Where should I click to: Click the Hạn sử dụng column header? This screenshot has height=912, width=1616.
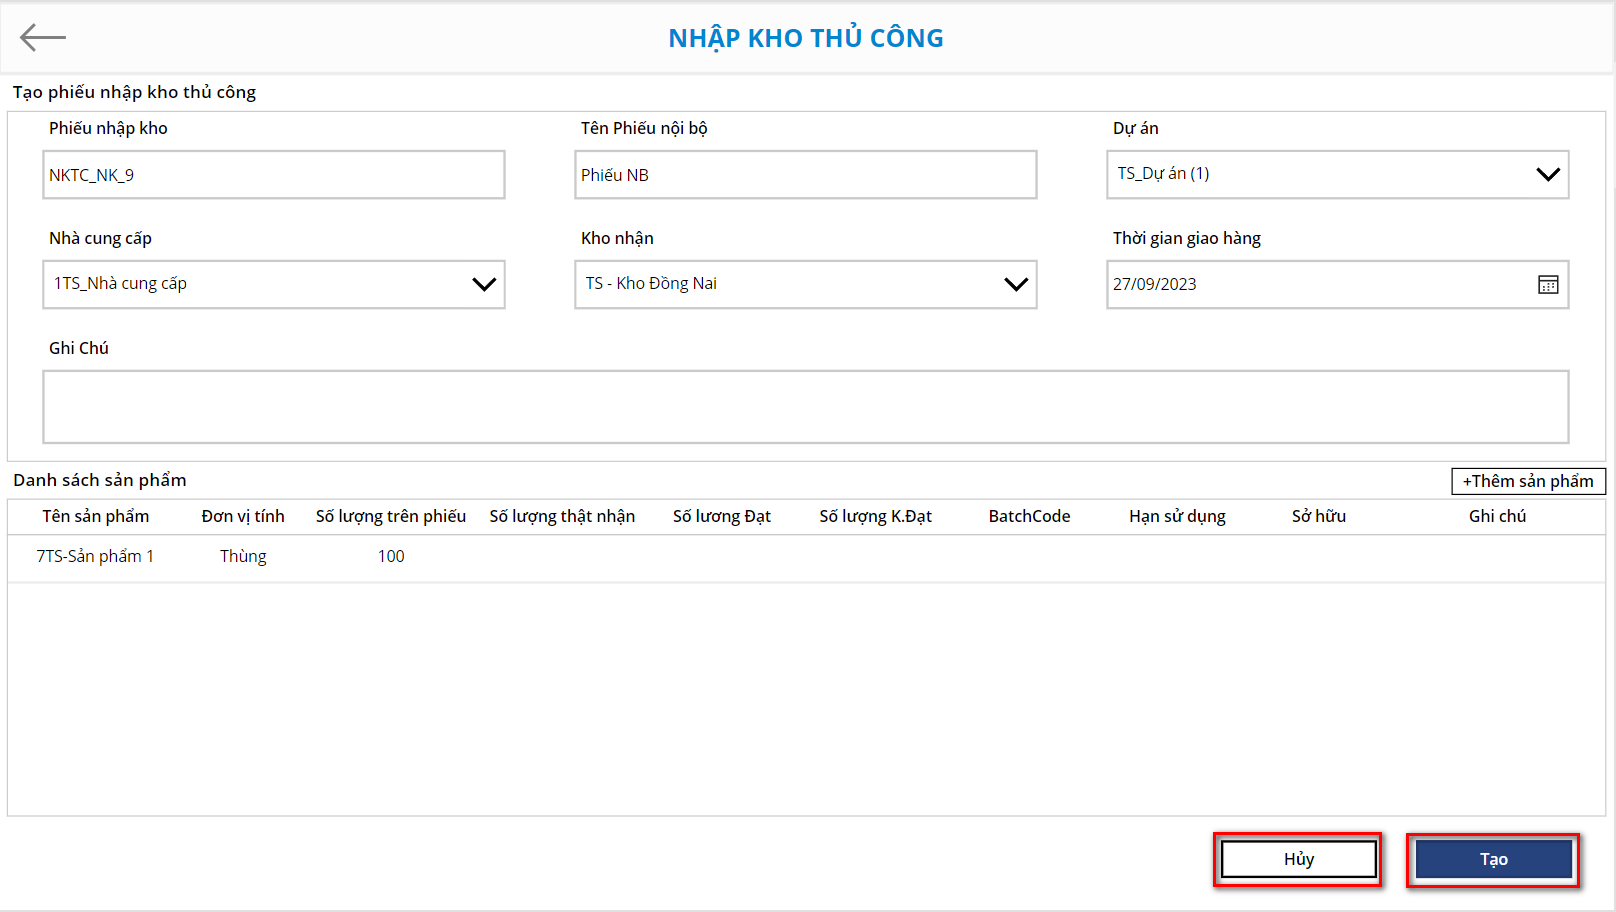coord(1177,516)
